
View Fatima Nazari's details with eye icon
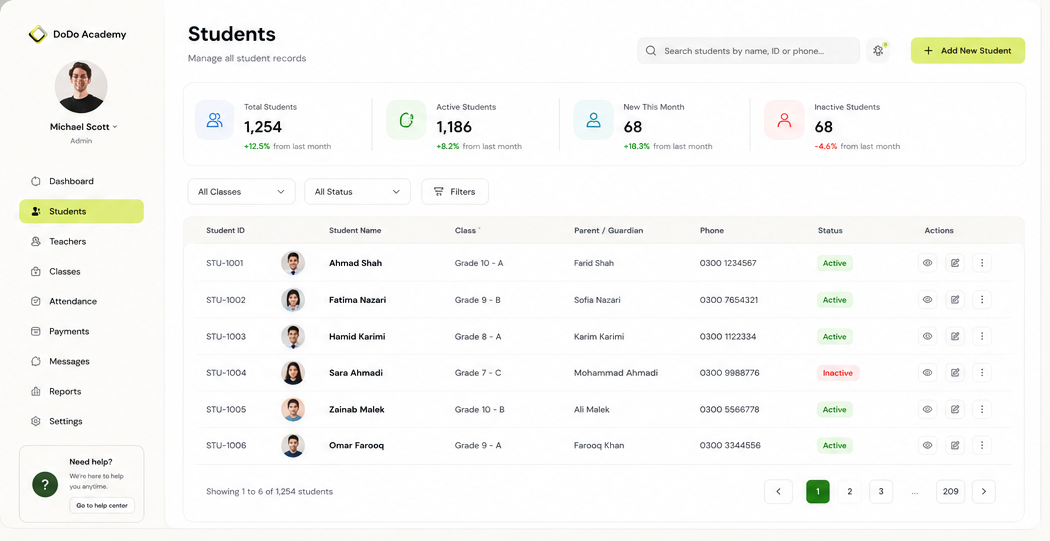pos(927,300)
